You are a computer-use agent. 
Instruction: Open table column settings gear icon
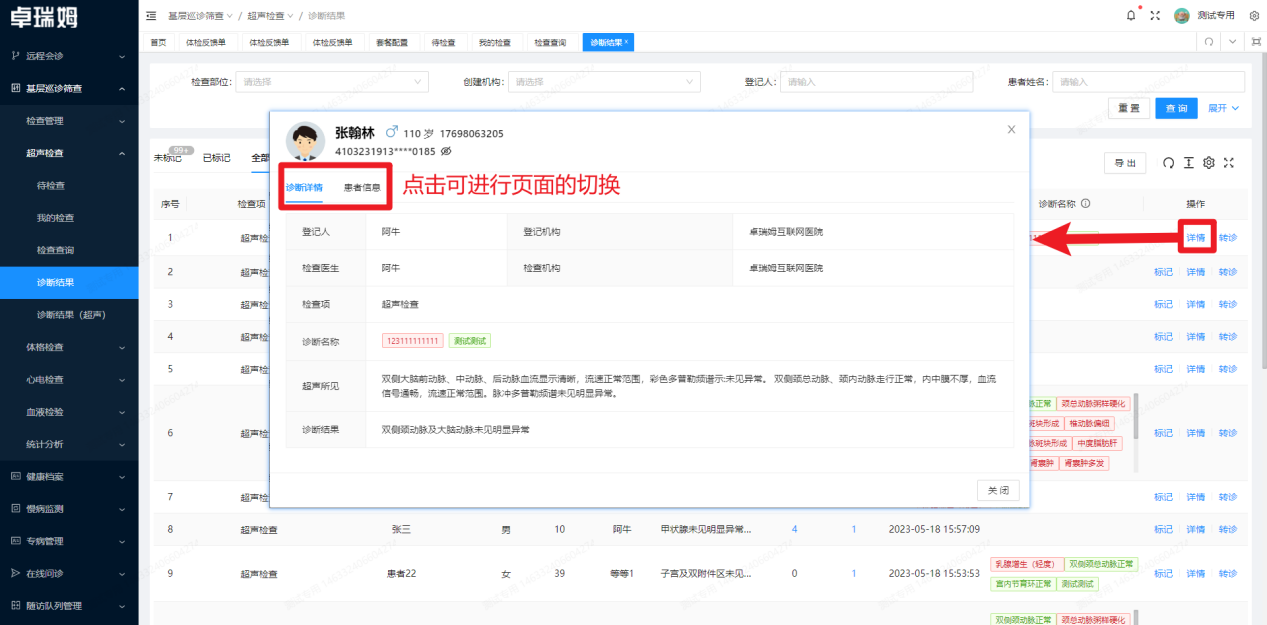(1208, 163)
